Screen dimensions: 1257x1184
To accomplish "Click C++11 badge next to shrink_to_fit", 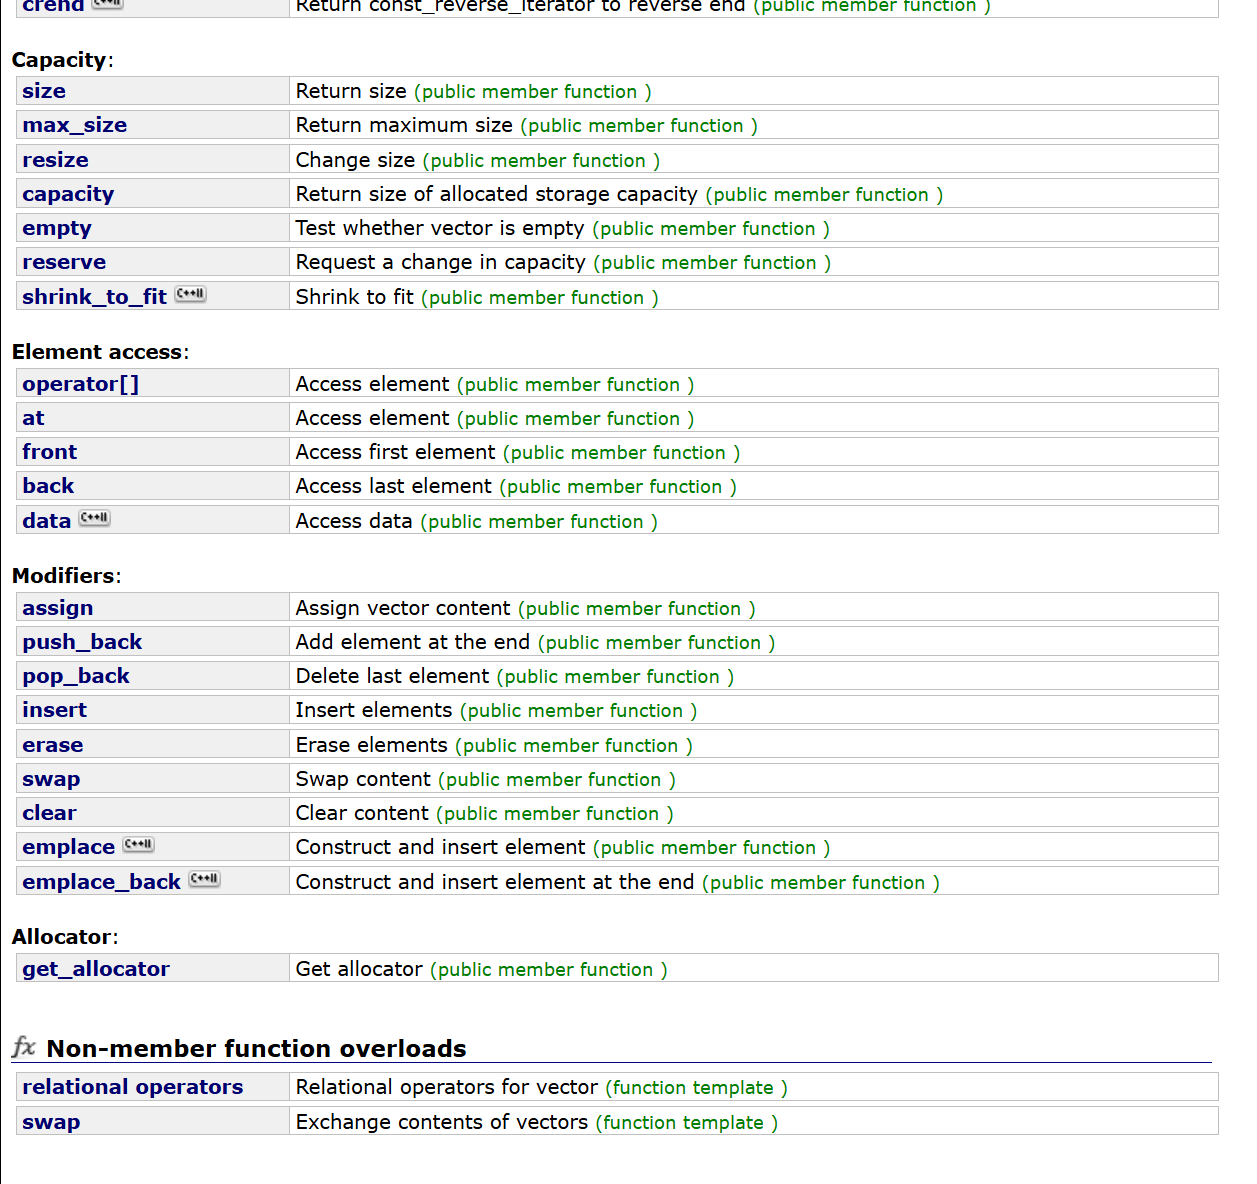I will (x=190, y=294).
